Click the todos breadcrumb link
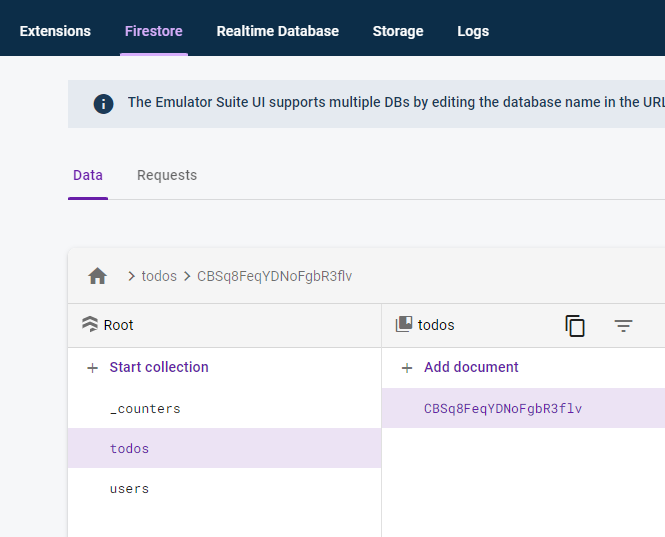The height and width of the screenshot is (537, 665). (159, 276)
